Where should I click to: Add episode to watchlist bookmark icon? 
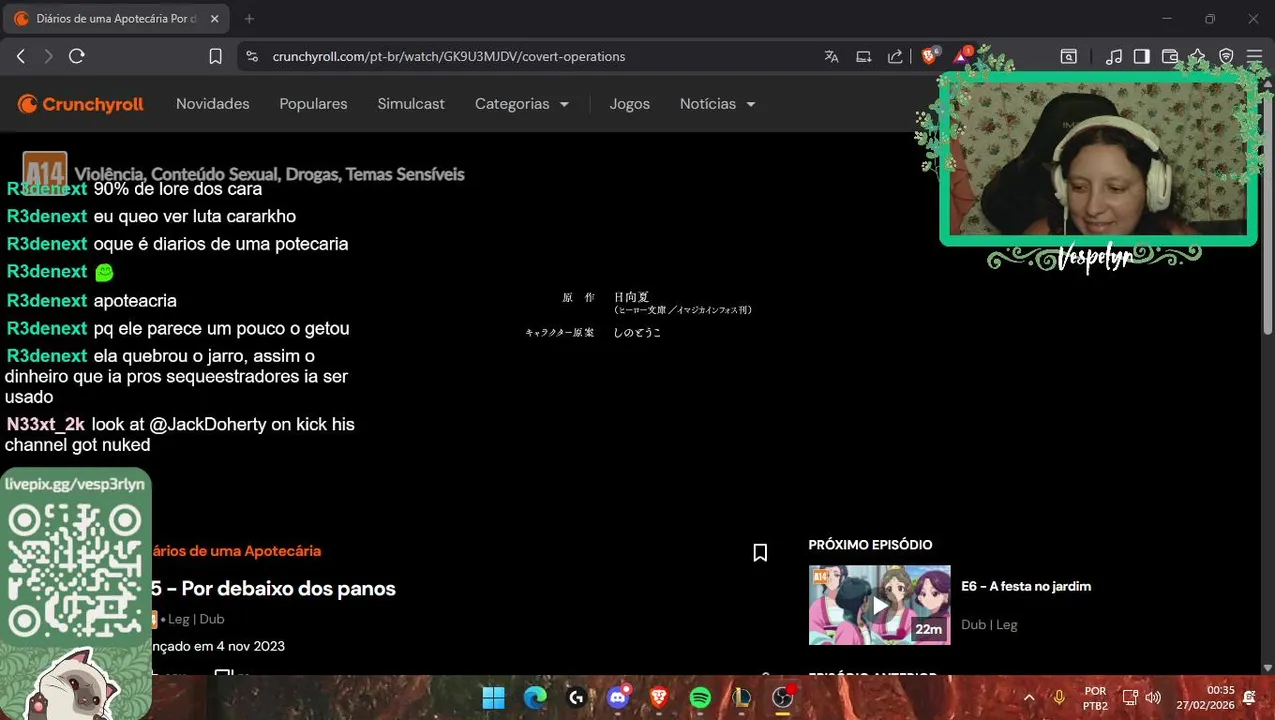click(x=760, y=553)
